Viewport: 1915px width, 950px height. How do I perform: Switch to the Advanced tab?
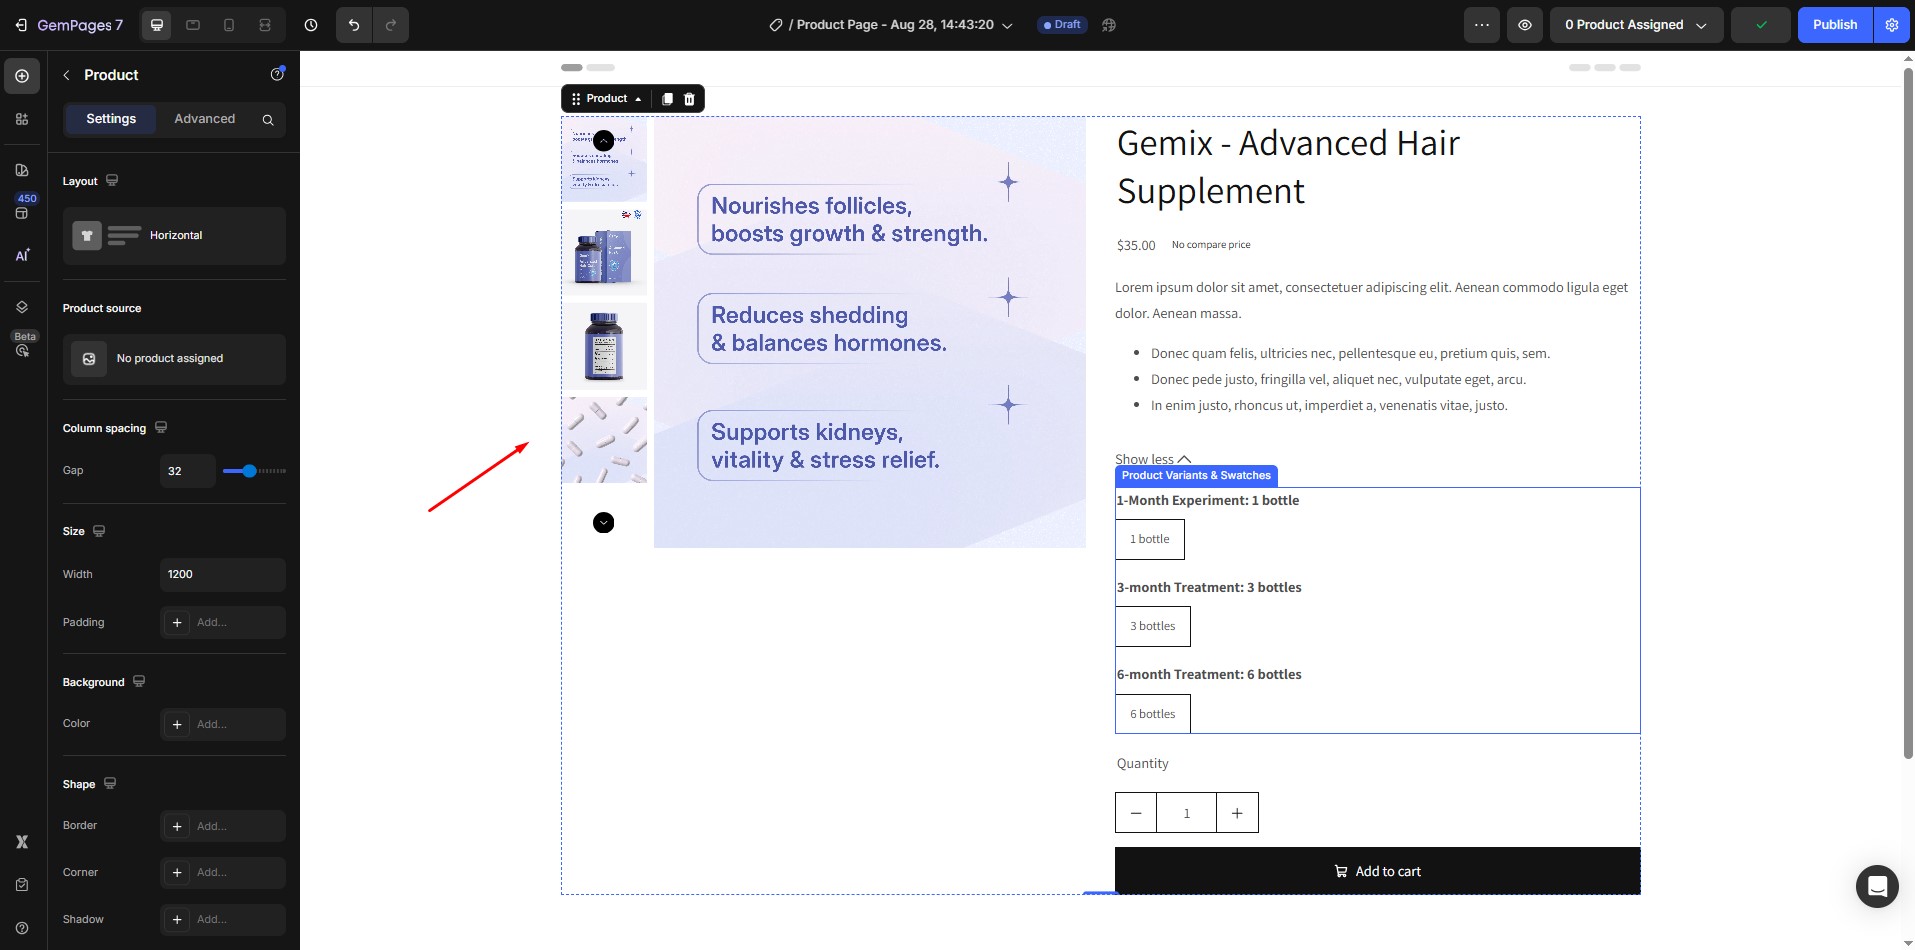click(205, 119)
